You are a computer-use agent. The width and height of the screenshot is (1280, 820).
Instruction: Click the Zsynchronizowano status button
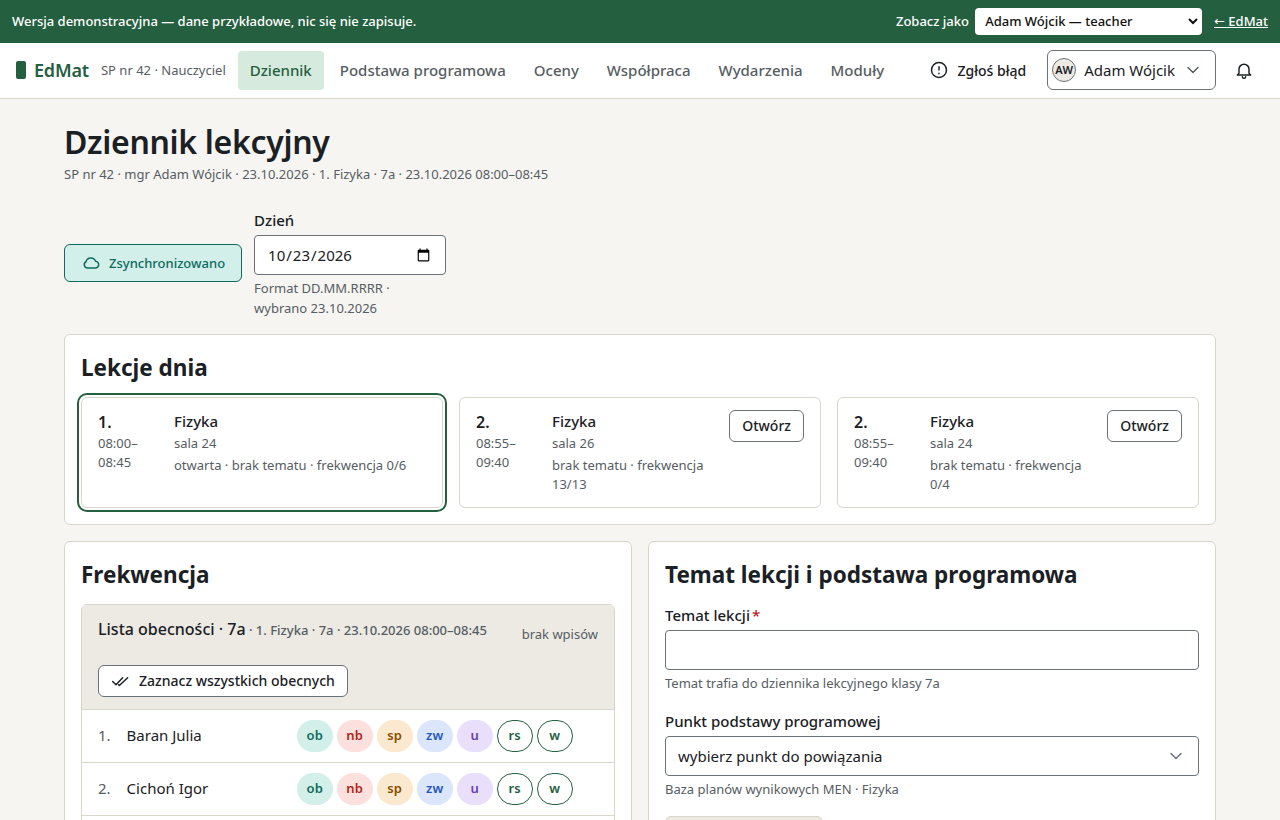(x=153, y=263)
